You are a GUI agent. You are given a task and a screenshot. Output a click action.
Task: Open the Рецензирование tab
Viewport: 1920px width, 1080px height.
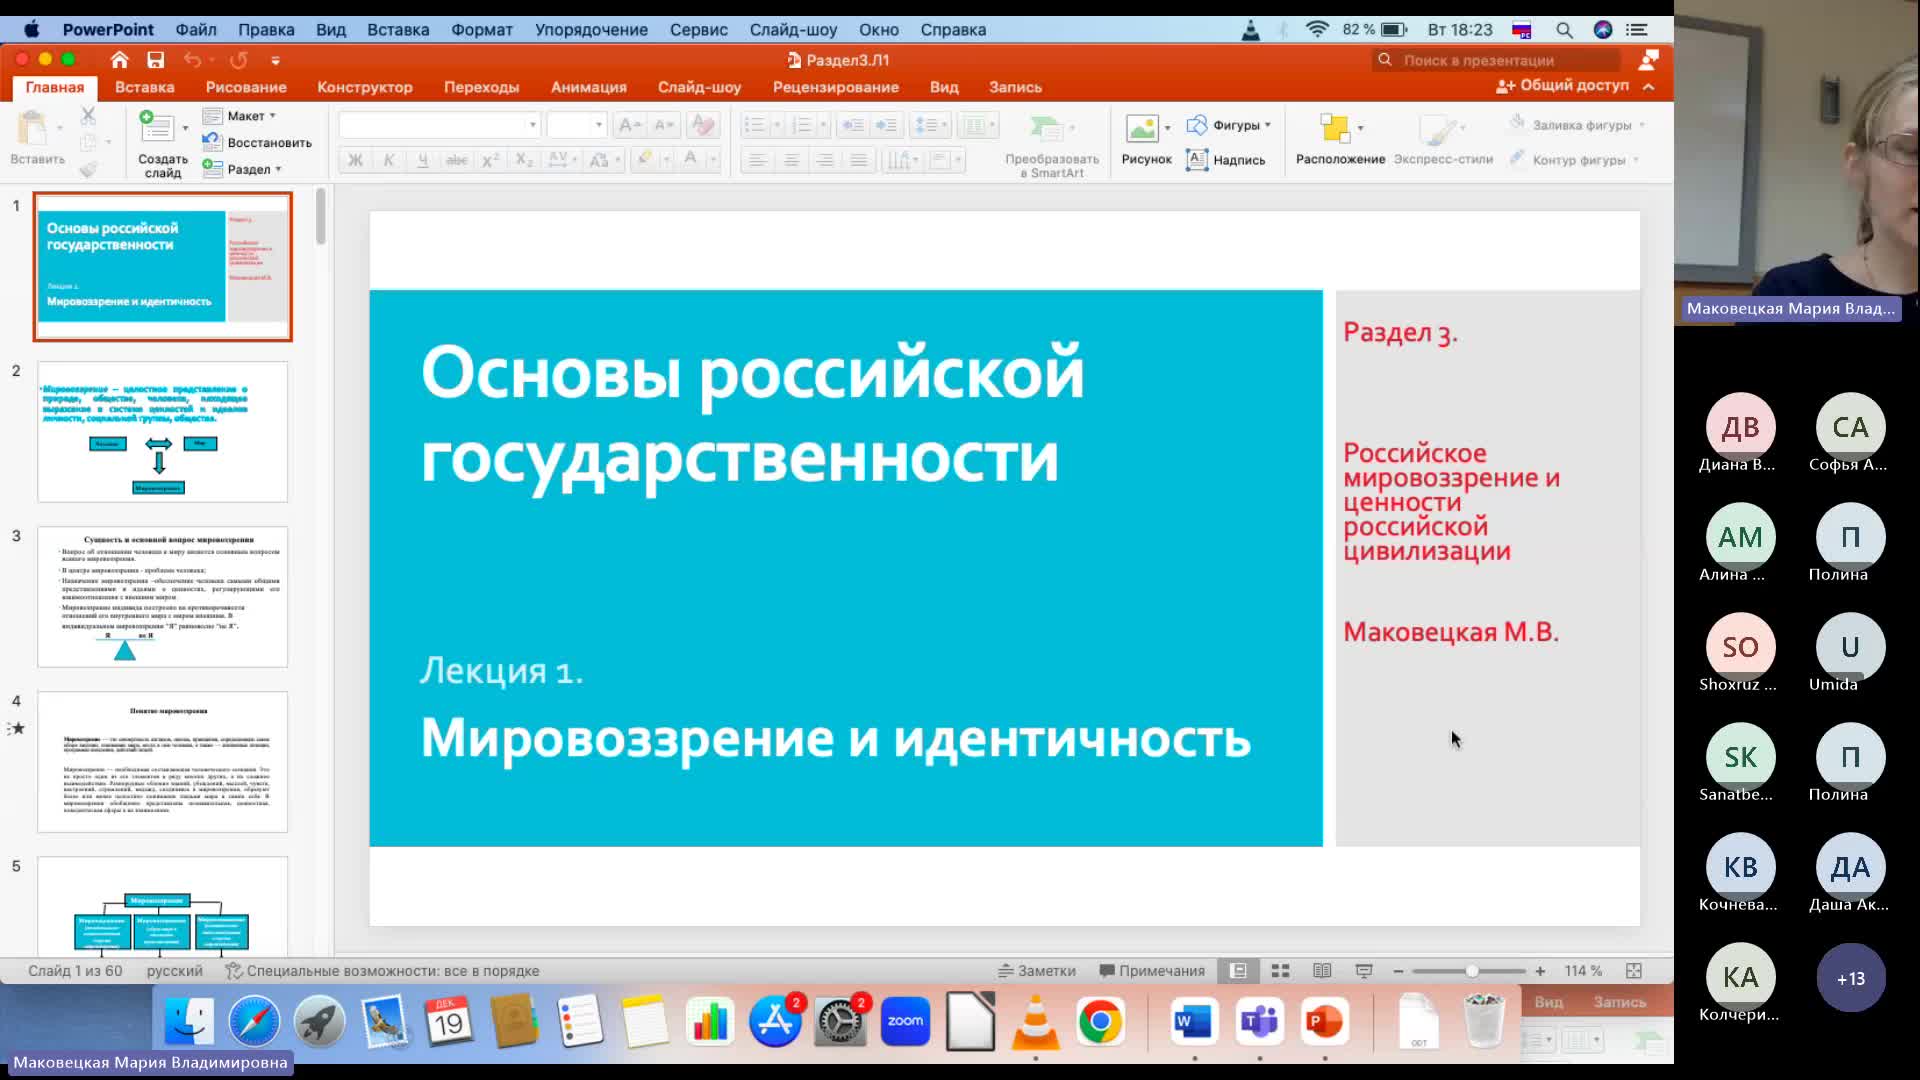click(x=836, y=87)
